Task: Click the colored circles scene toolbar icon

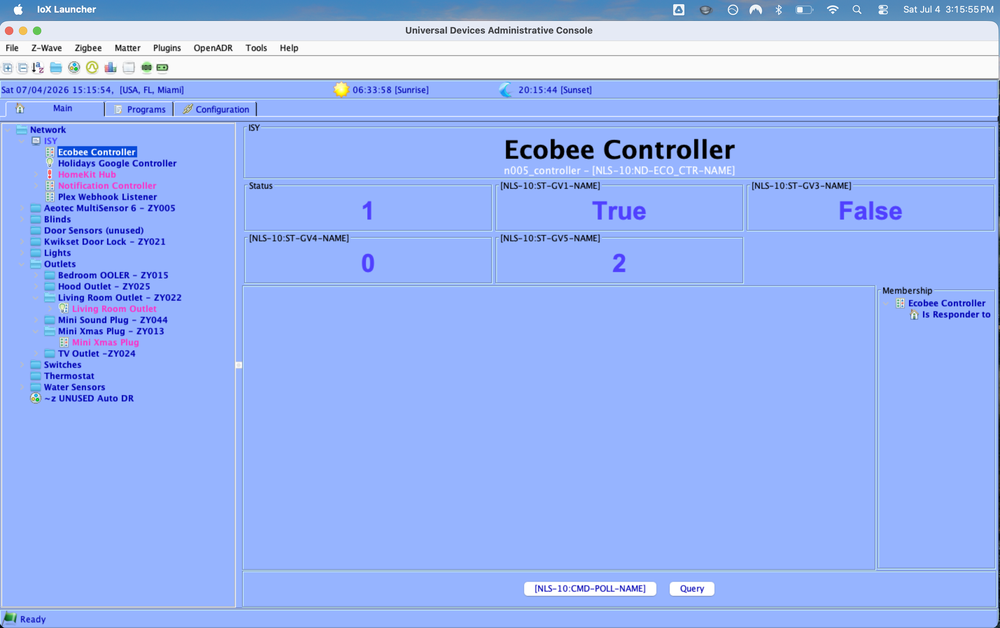Action: click(x=74, y=68)
